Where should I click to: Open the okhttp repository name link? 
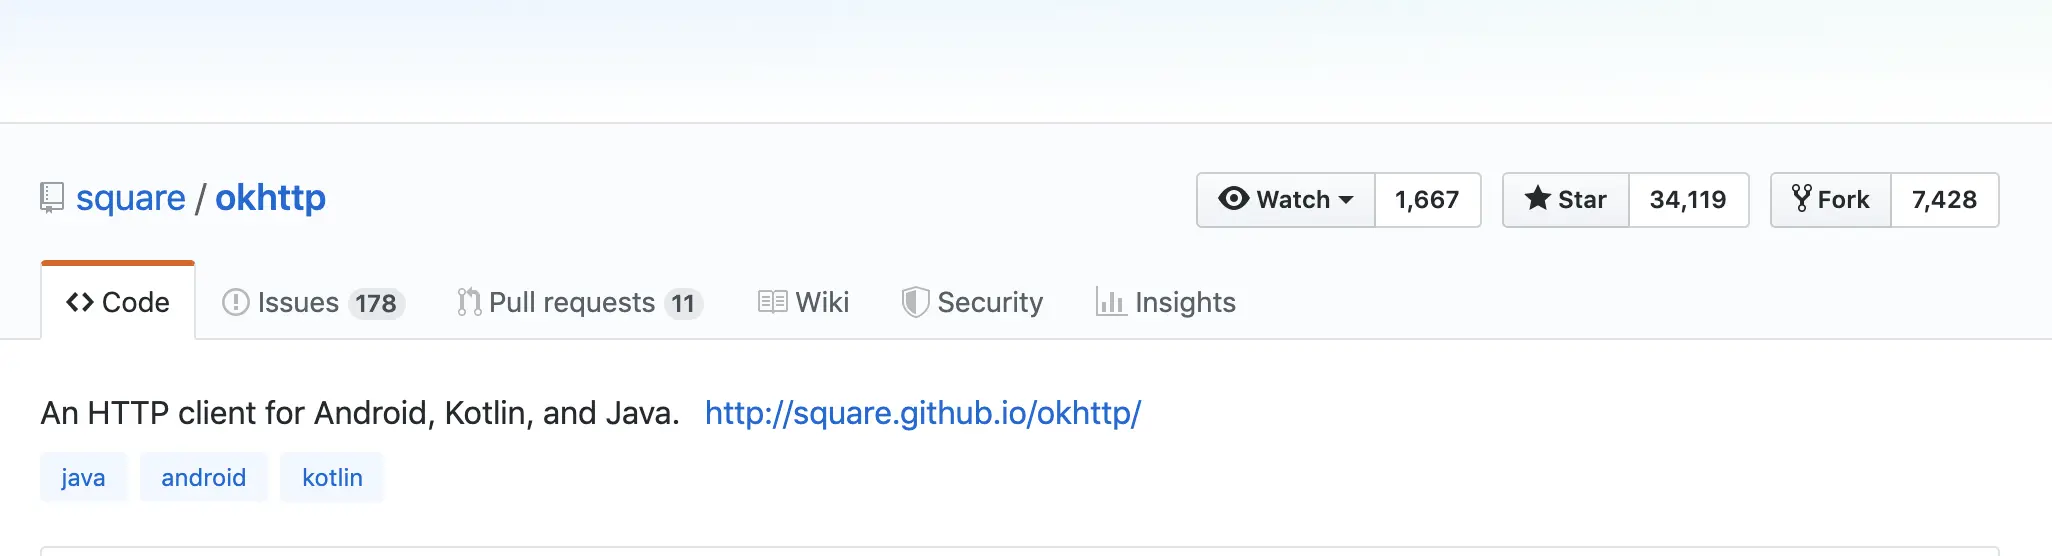(x=270, y=198)
